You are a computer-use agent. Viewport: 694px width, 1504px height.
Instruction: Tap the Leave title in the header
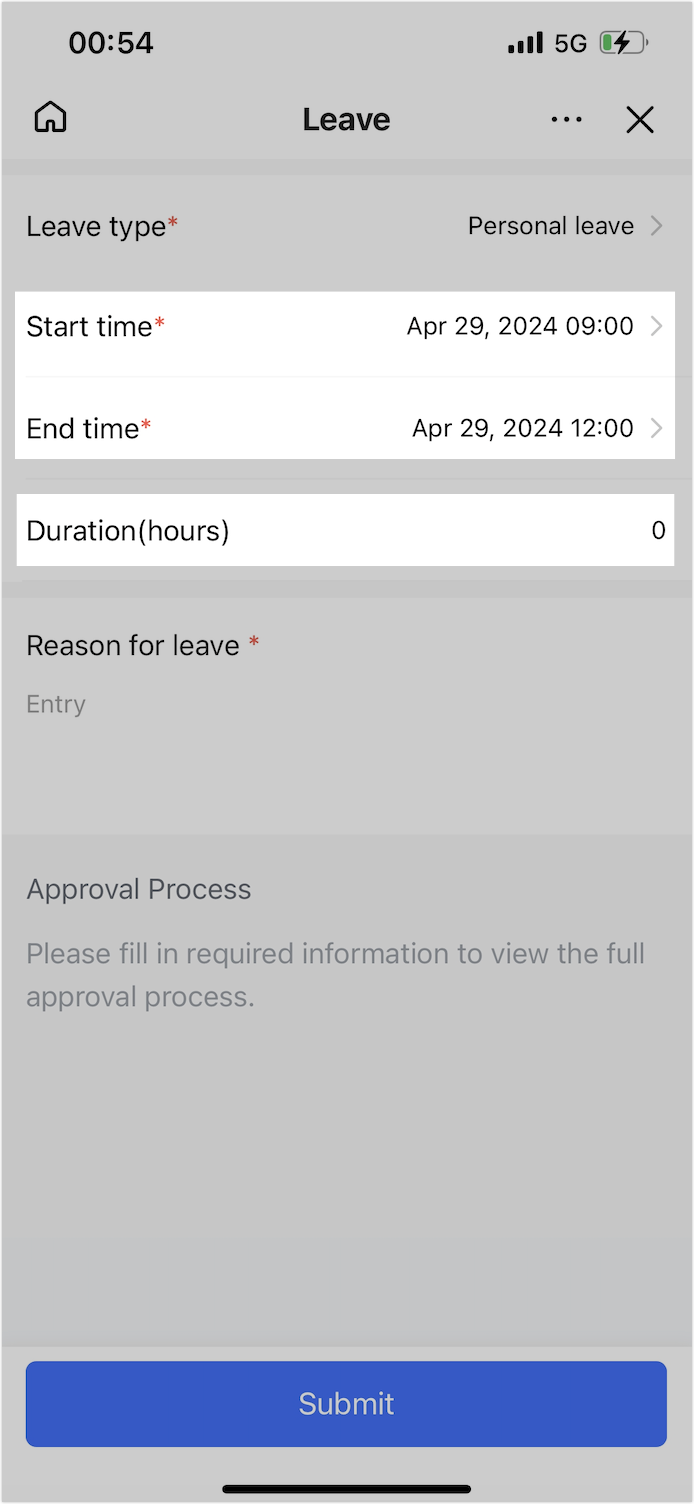pos(346,119)
